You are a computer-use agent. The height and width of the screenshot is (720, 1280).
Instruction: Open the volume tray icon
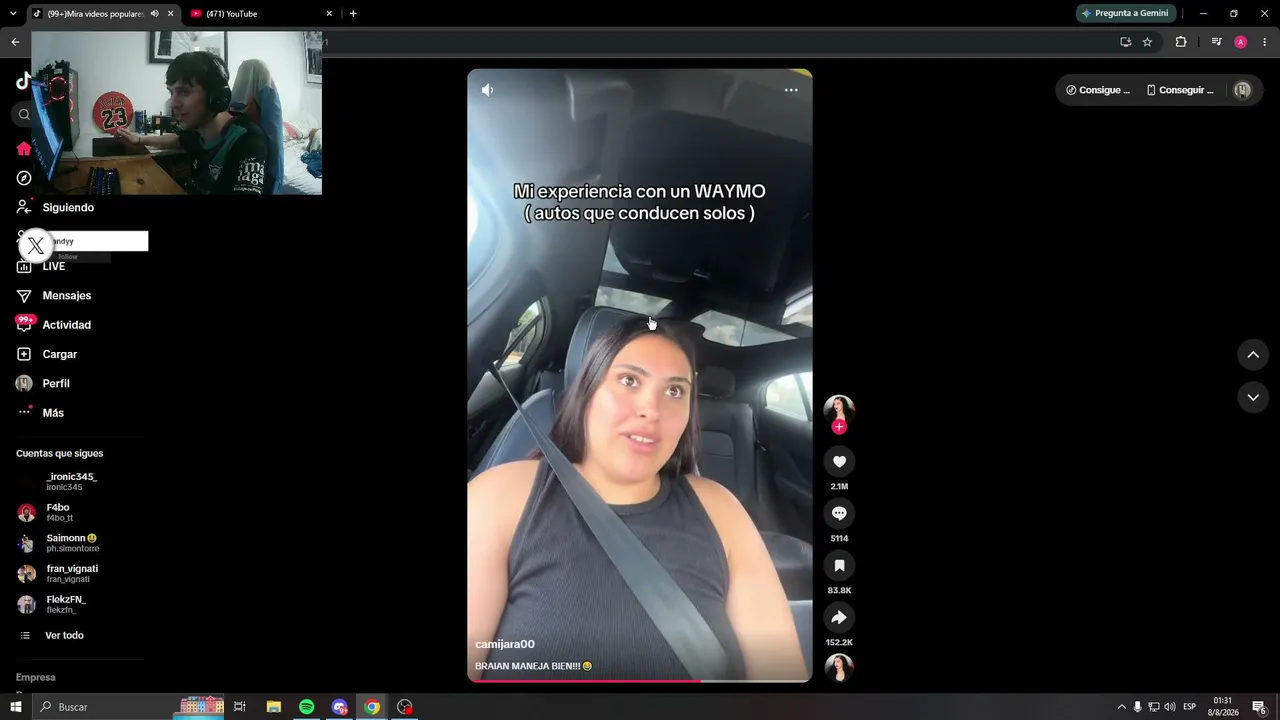(x=1169, y=707)
